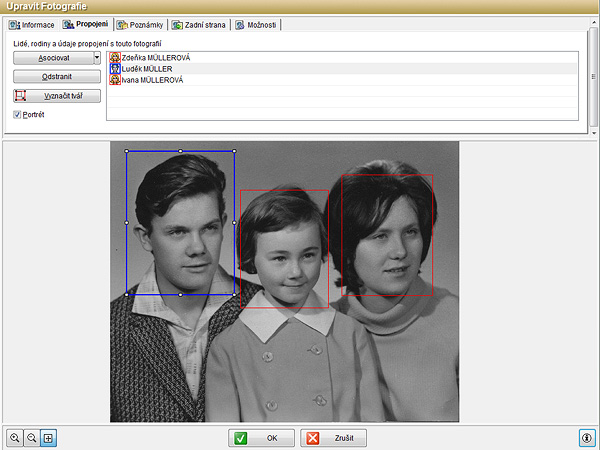Screen dimensions: 600x450
Task: Open the Zadní strana tab
Action: (x=198, y=24)
